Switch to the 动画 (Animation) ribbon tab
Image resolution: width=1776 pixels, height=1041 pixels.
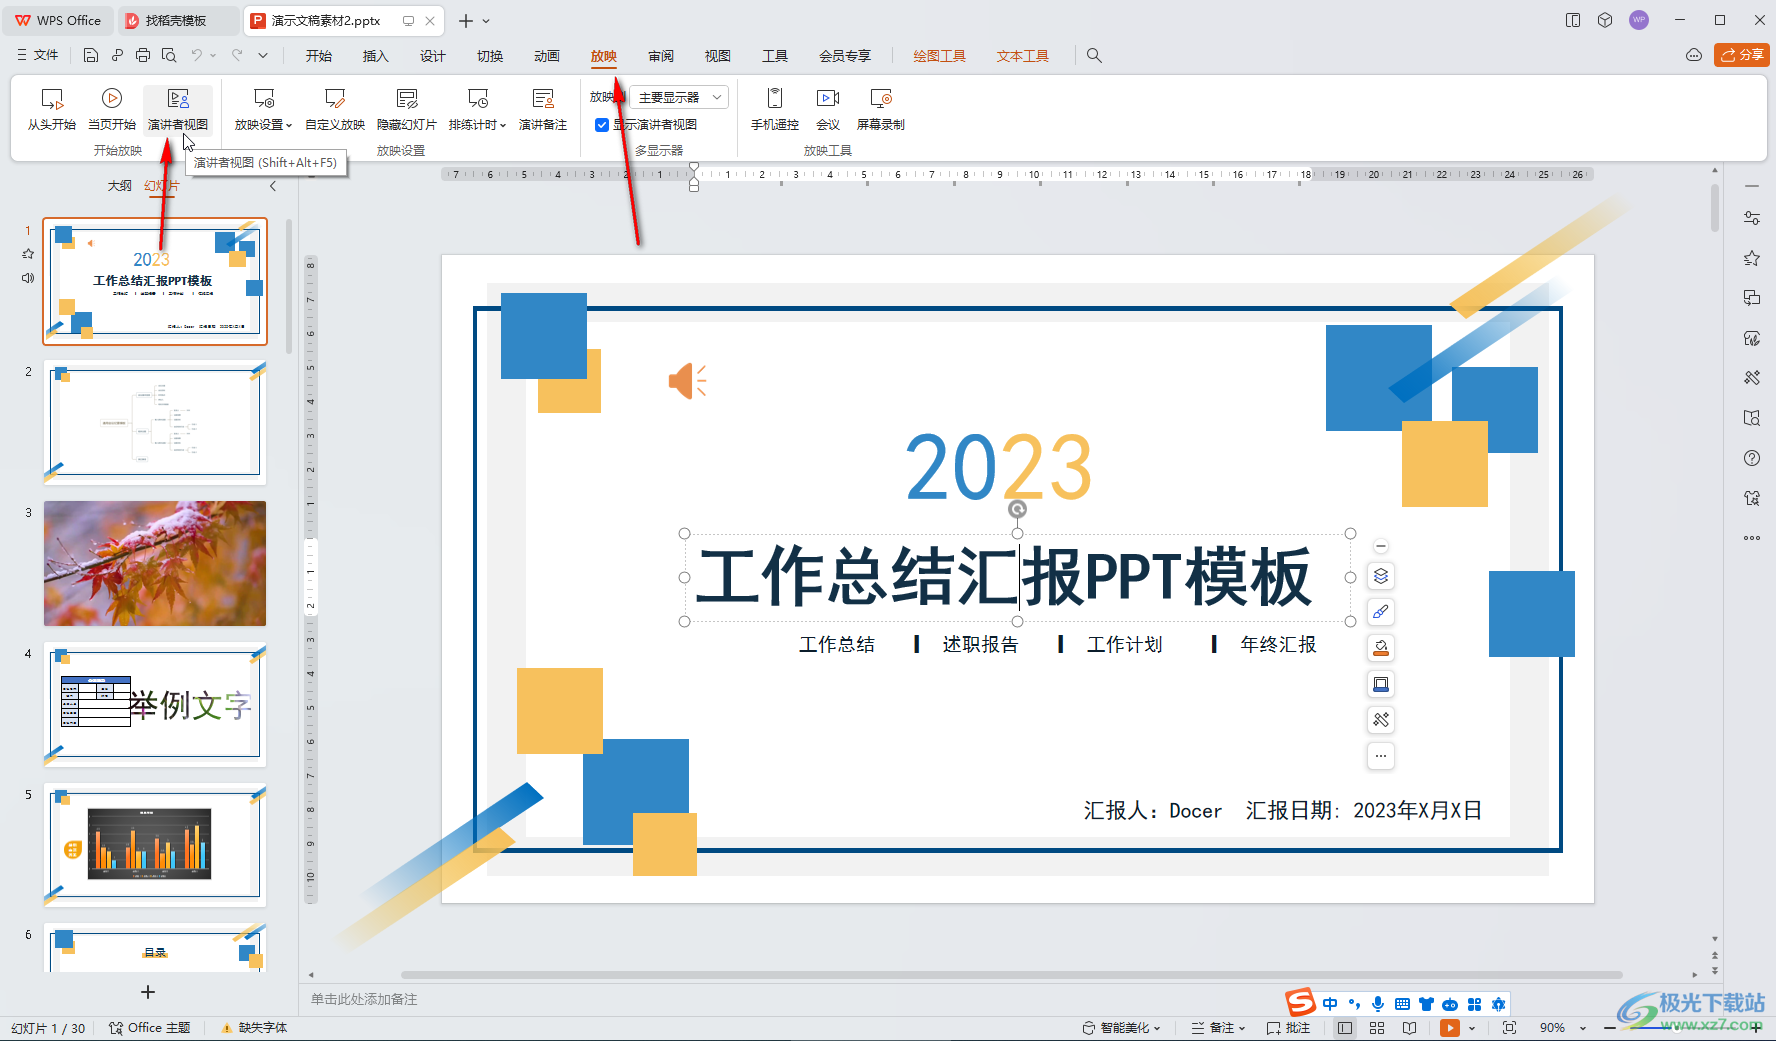[547, 56]
